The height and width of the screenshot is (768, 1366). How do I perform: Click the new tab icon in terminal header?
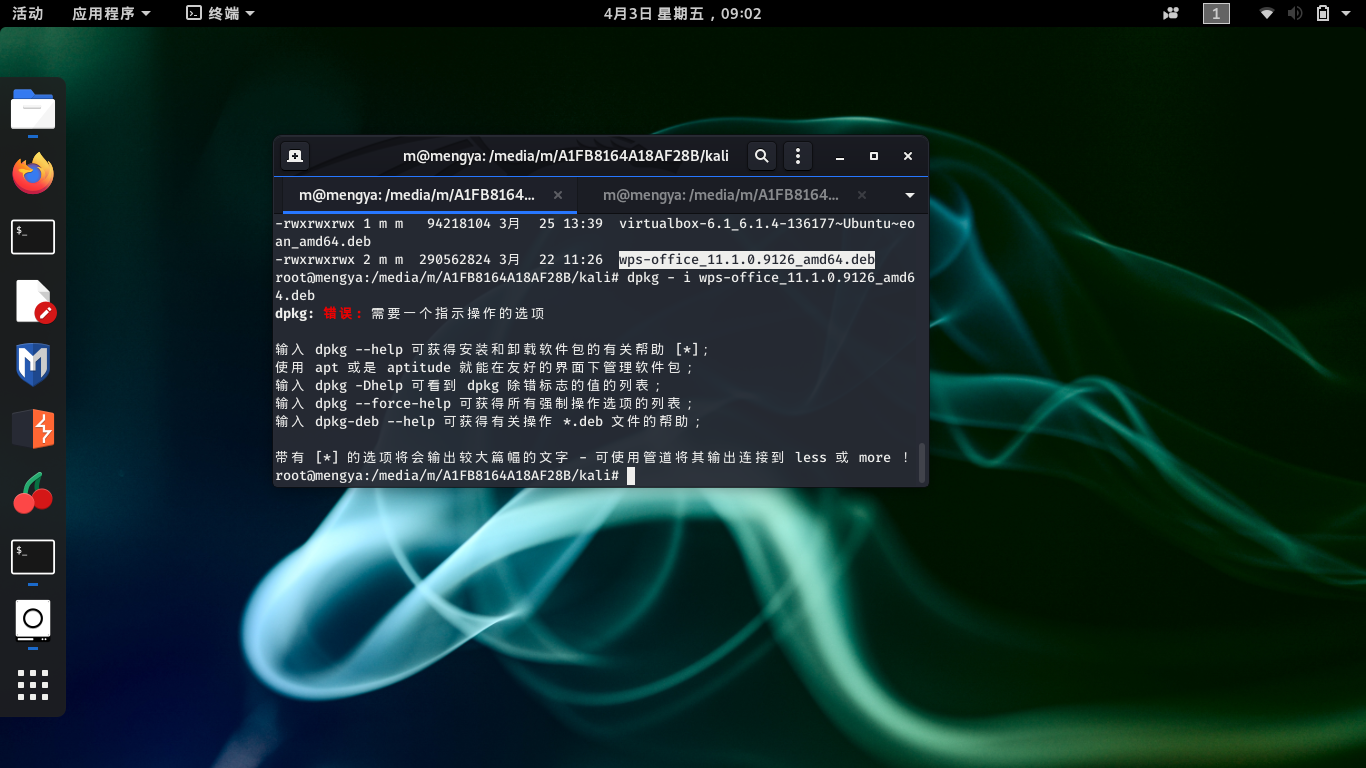pyautogui.click(x=294, y=156)
